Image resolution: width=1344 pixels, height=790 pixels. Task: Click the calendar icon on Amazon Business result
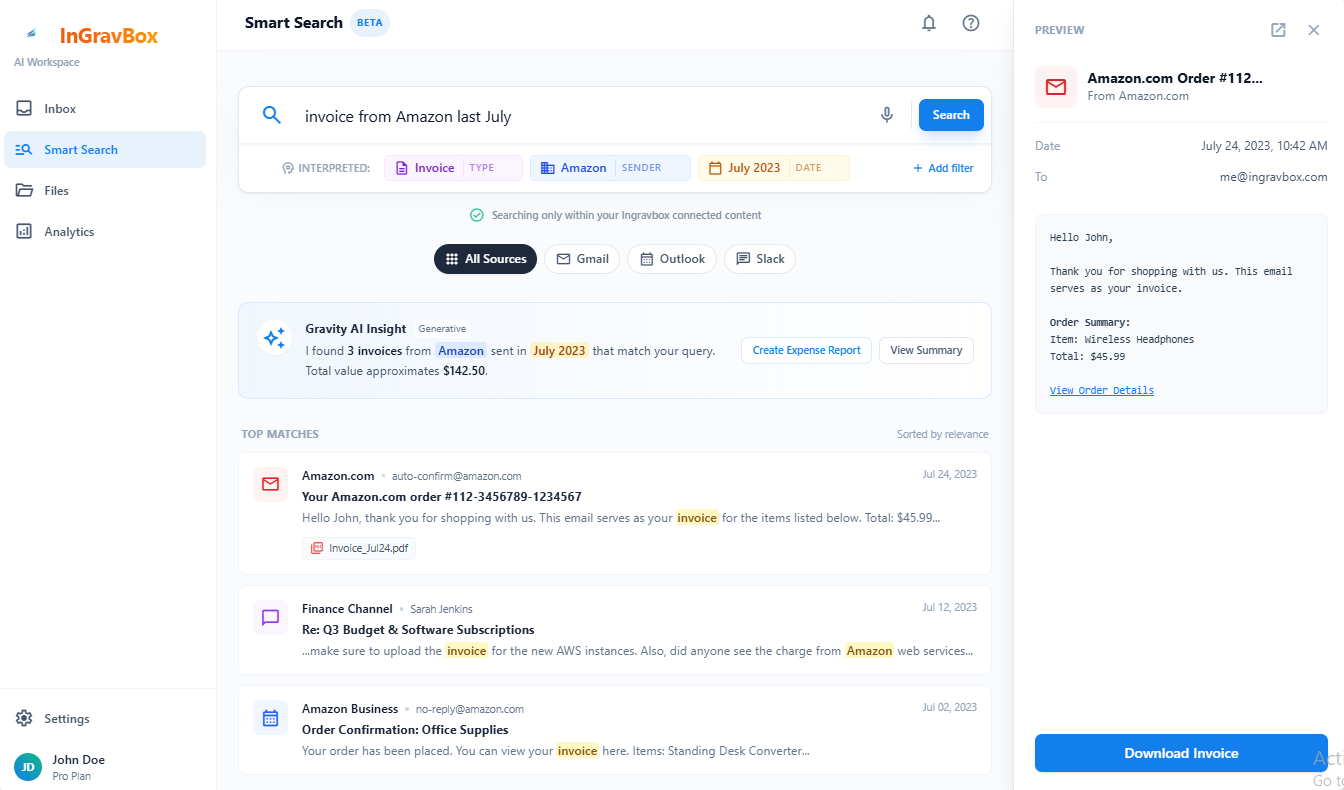[270, 717]
